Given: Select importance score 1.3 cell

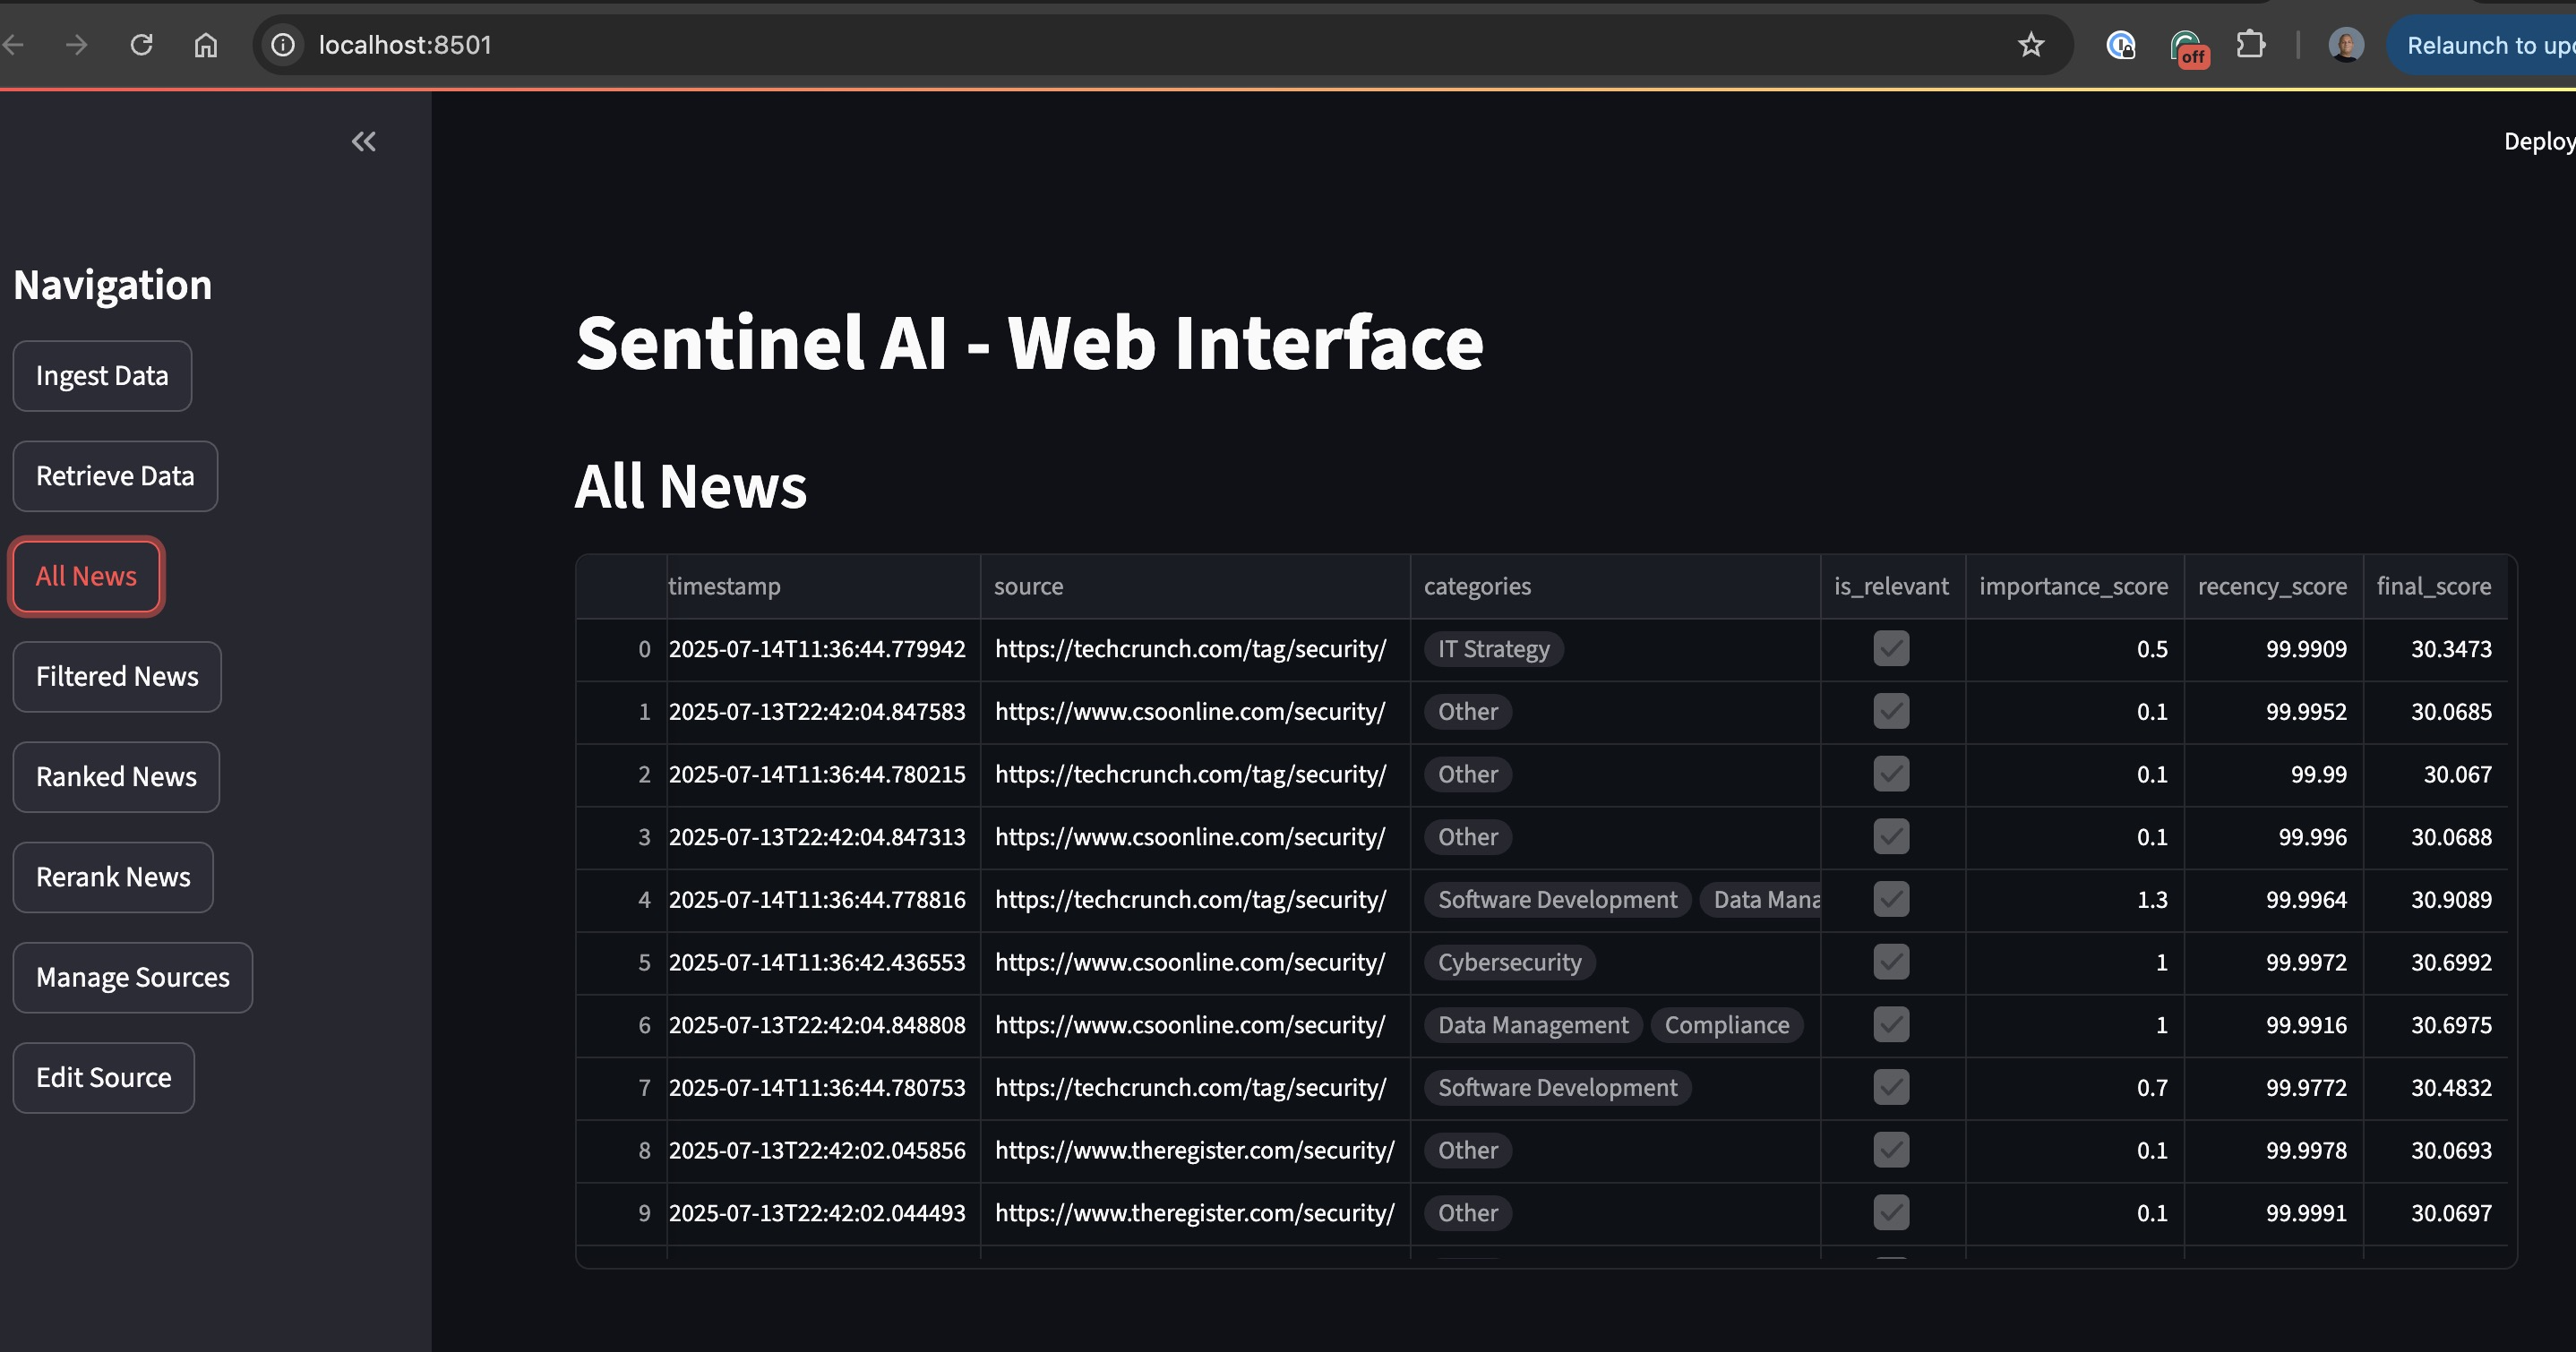Looking at the screenshot, I should pos(2075,900).
